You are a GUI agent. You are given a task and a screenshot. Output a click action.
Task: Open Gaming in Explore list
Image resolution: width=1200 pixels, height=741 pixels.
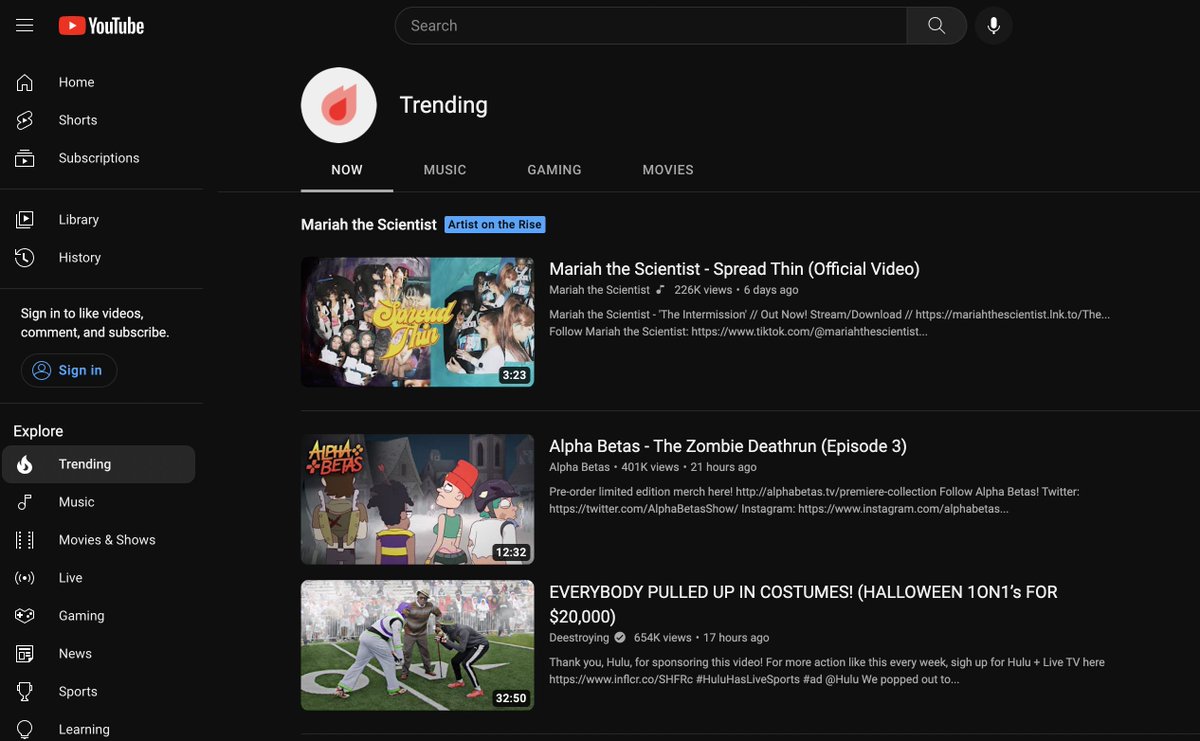tap(99, 616)
